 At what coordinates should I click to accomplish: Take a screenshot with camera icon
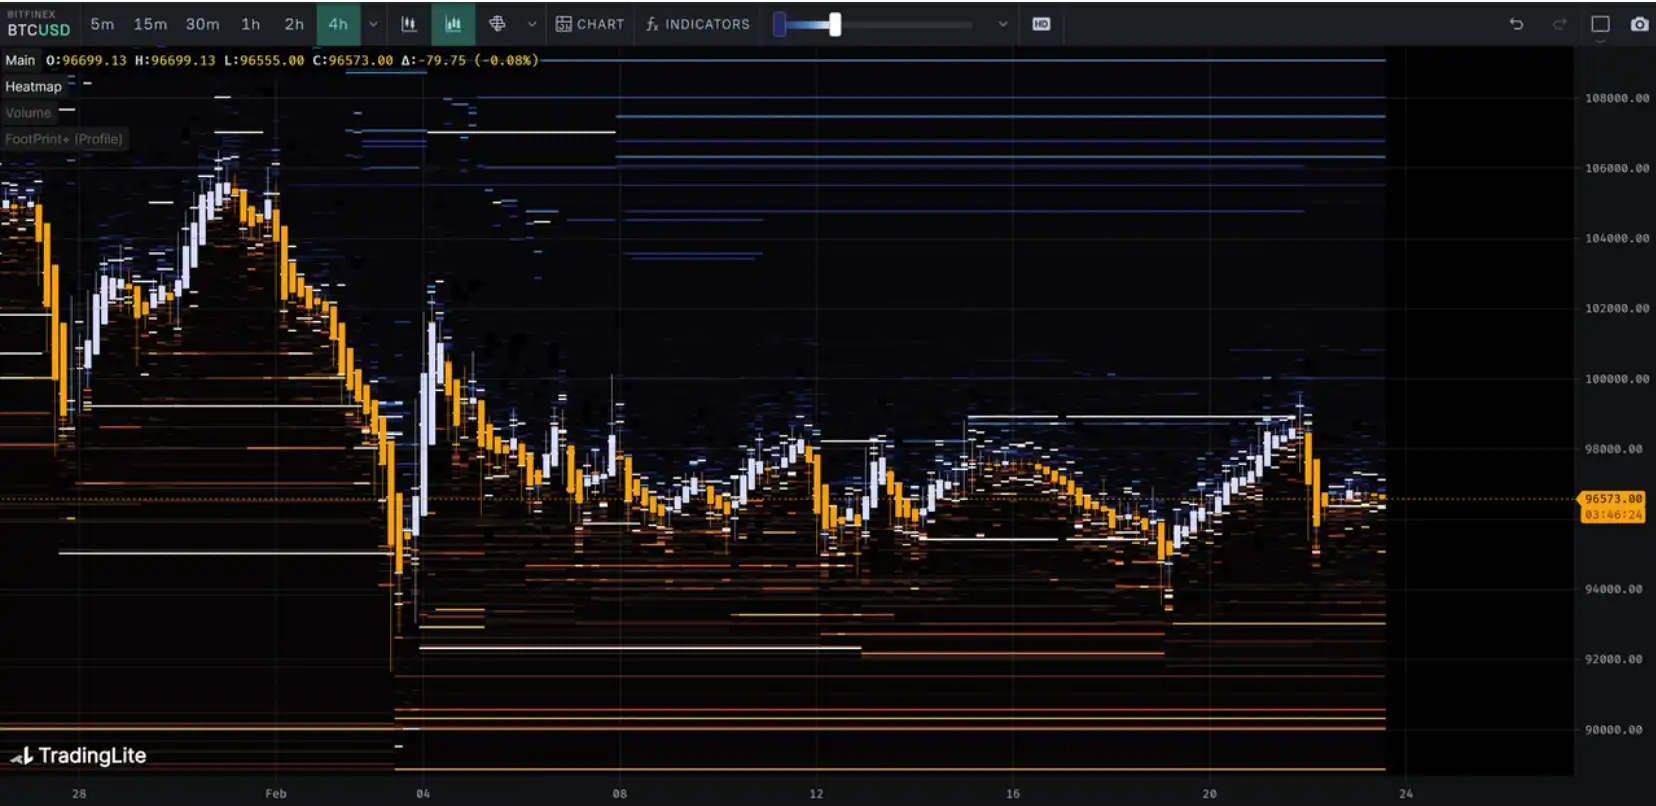[1639, 24]
